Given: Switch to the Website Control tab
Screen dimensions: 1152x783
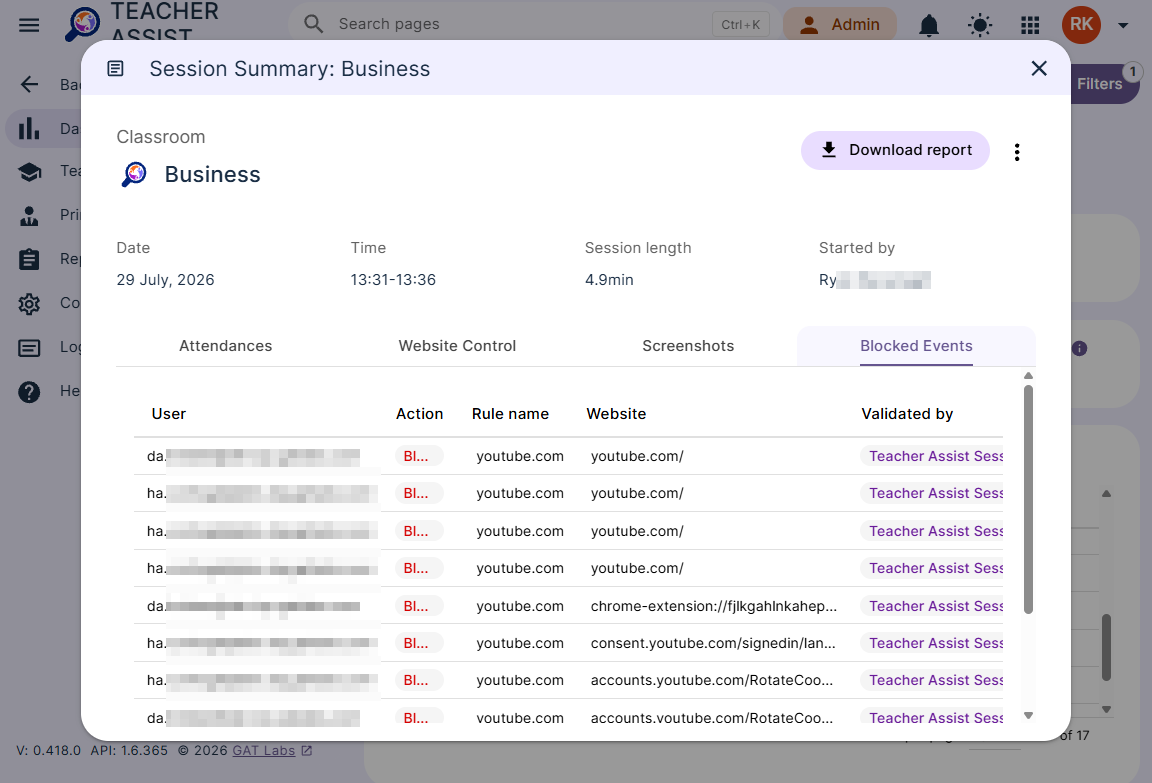Looking at the screenshot, I should click(457, 346).
